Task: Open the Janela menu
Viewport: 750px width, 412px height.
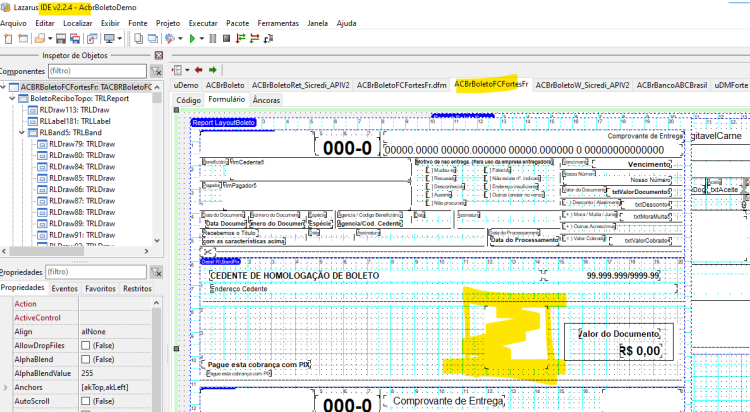Action: point(318,23)
